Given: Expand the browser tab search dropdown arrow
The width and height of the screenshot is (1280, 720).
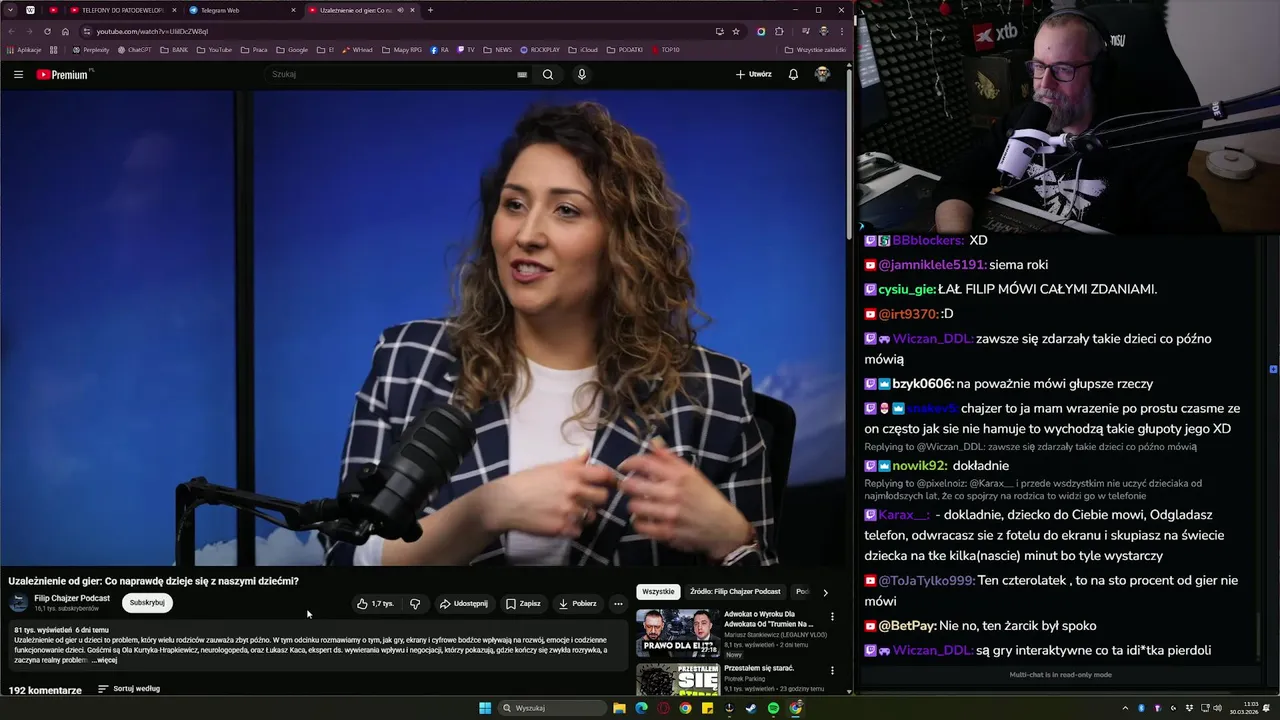Looking at the screenshot, I should coord(10,10).
